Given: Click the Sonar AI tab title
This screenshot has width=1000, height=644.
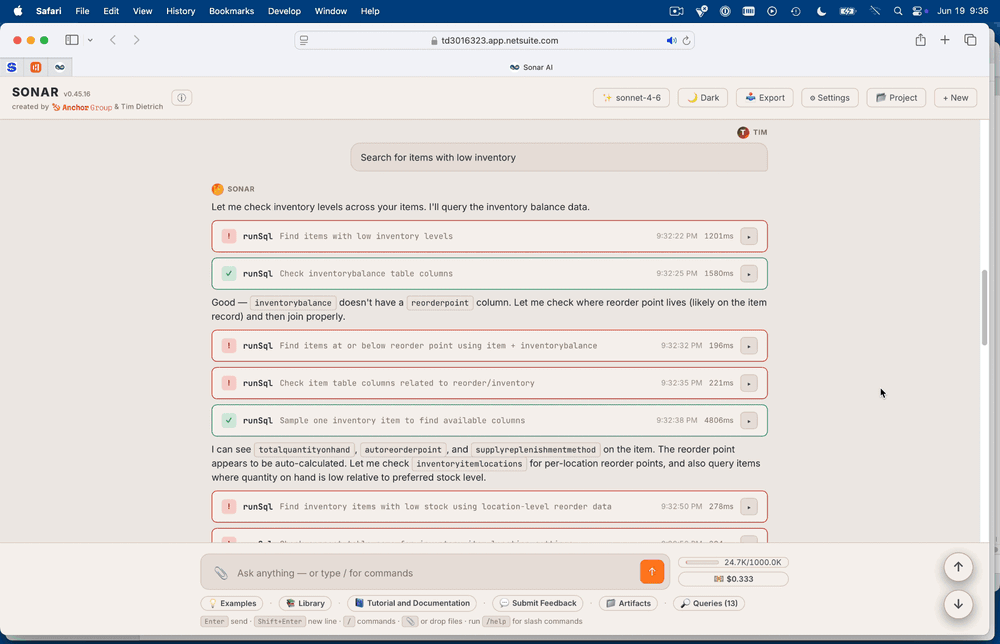Looking at the screenshot, I should [x=531, y=67].
